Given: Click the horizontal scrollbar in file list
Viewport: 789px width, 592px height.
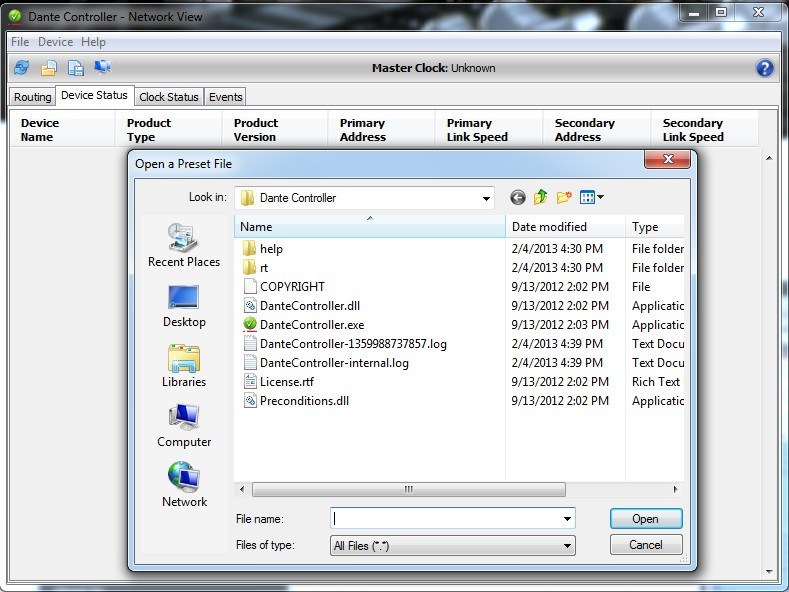Looking at the screenshot, I should click(408, 490).
